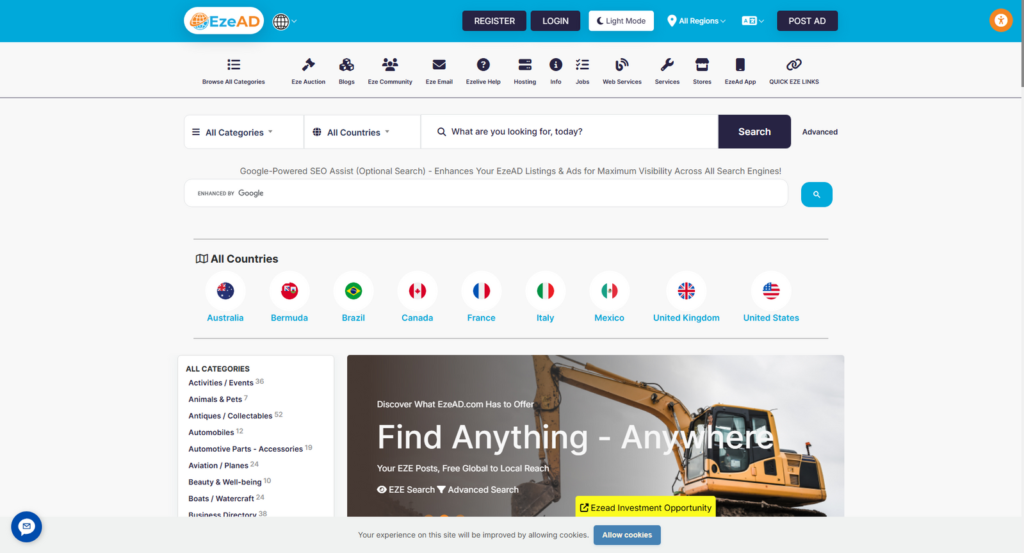Open the Aviation / Planes category
The height and width of the screenshot is (553, 1024).
tap(218, 466)
